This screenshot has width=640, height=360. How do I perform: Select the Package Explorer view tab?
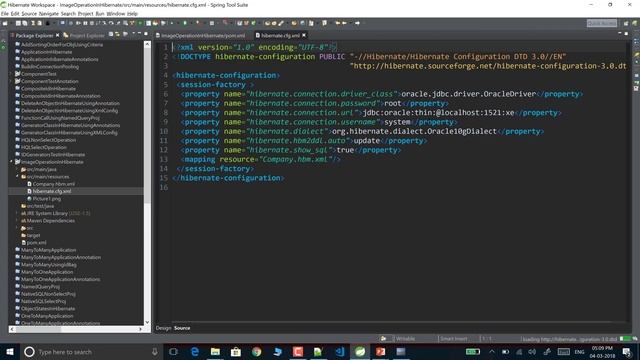[x=34, y=36]
